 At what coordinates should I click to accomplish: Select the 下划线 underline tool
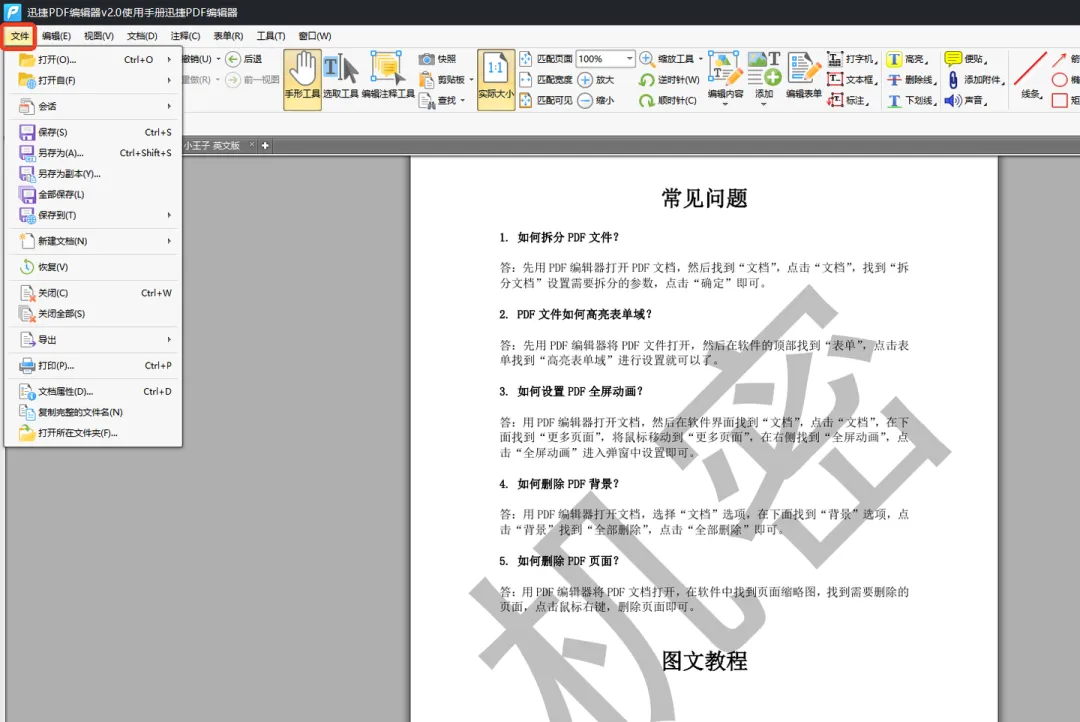tap(911, 101)
